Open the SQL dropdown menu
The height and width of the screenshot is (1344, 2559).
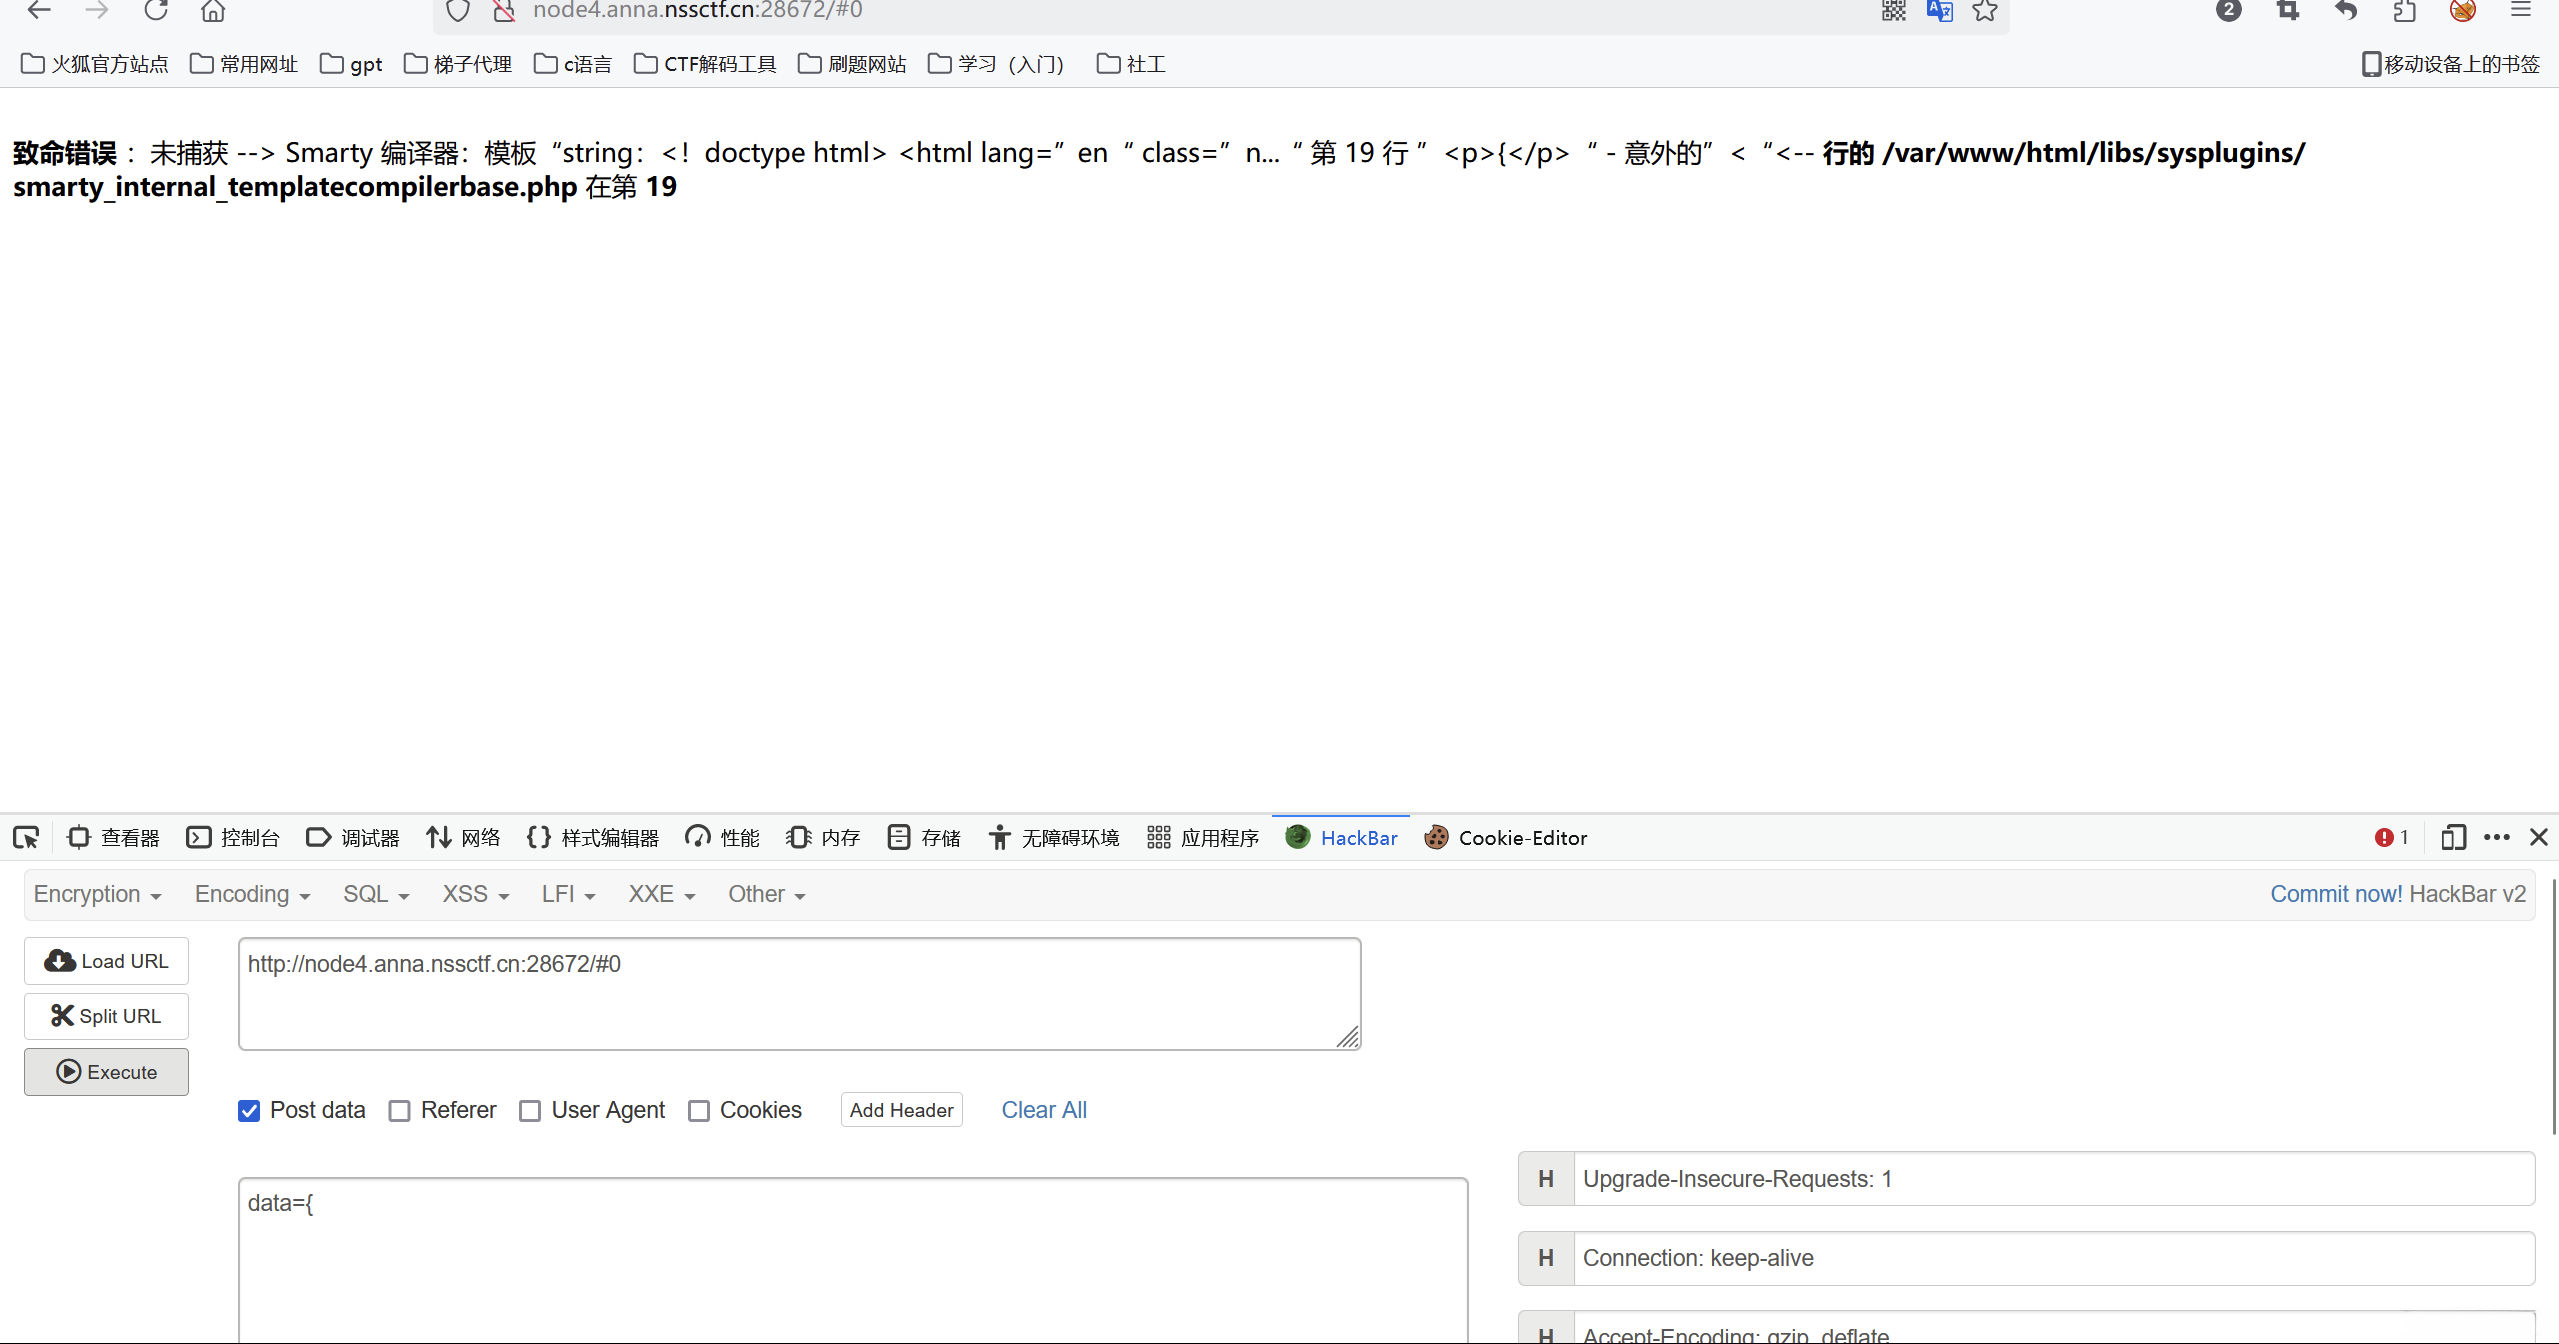[376, 894]
